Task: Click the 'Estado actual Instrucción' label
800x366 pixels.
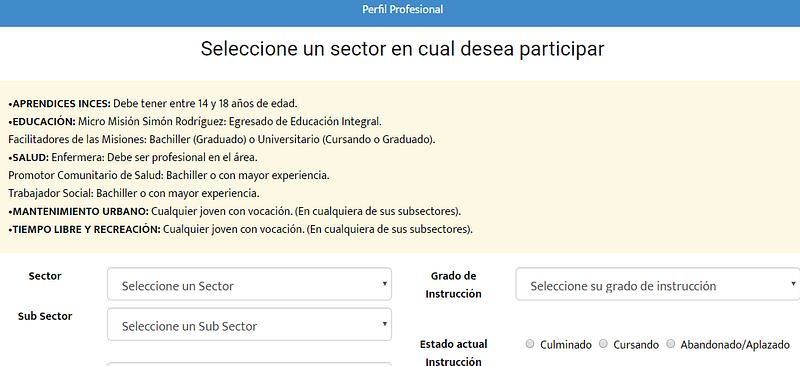Action: pyautogui.click(x=453, y=353)
